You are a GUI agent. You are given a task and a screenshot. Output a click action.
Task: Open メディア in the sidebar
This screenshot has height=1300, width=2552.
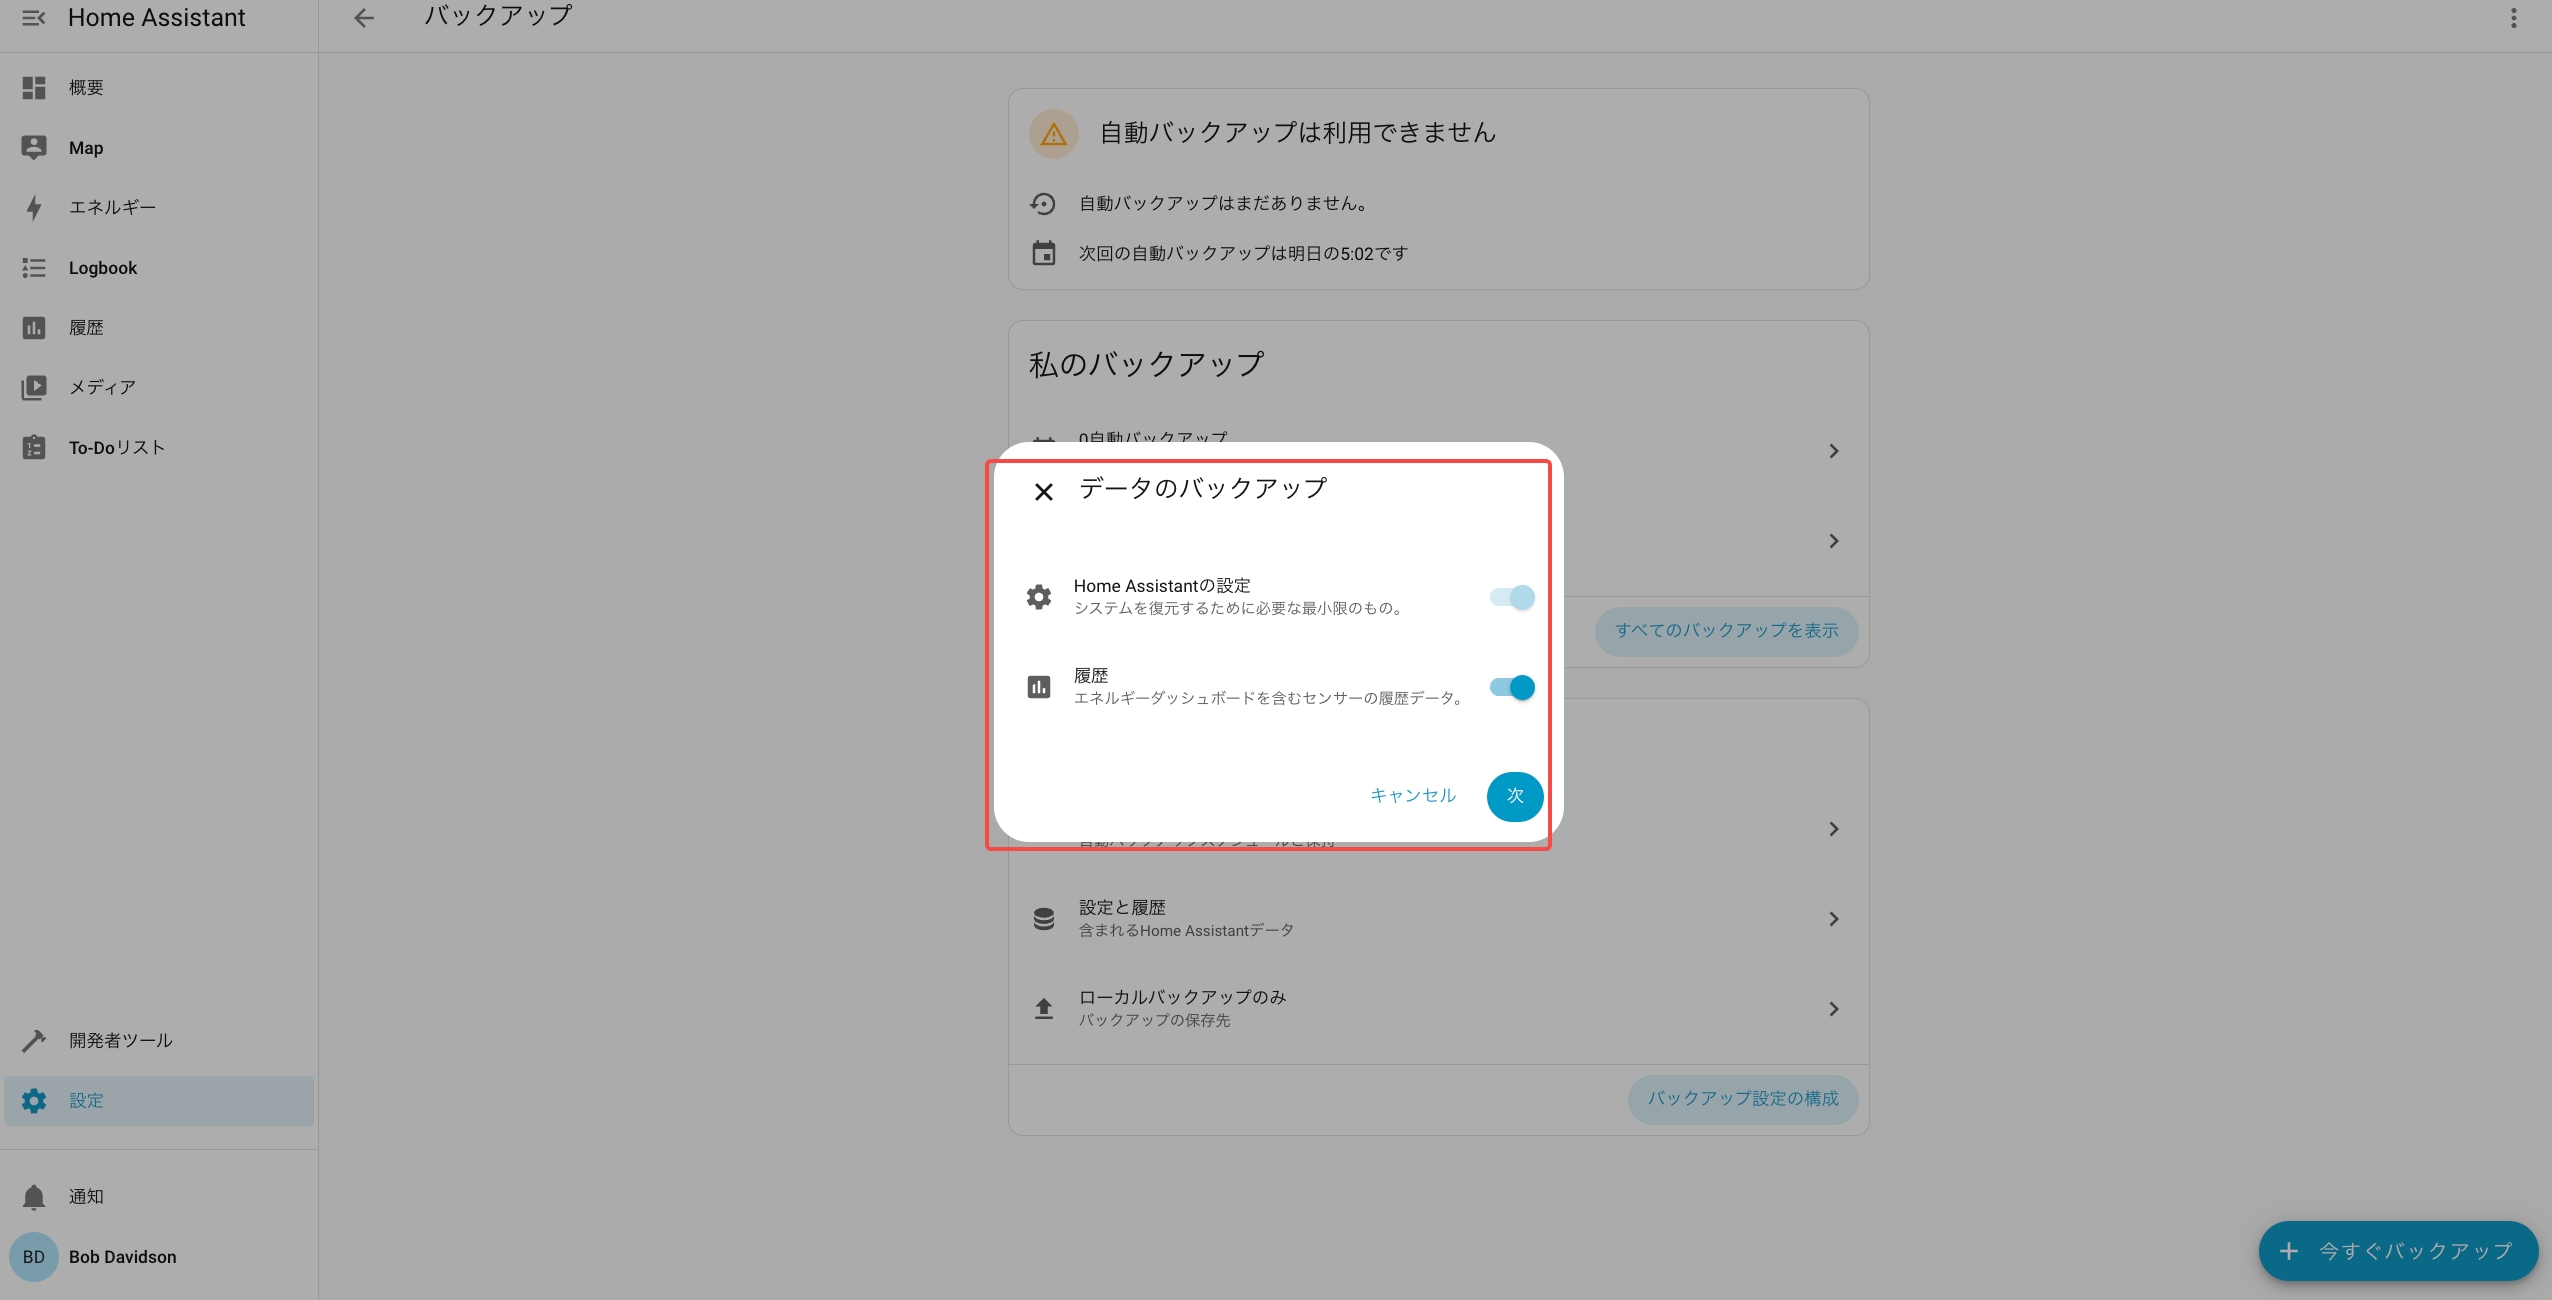click(159, 388)
